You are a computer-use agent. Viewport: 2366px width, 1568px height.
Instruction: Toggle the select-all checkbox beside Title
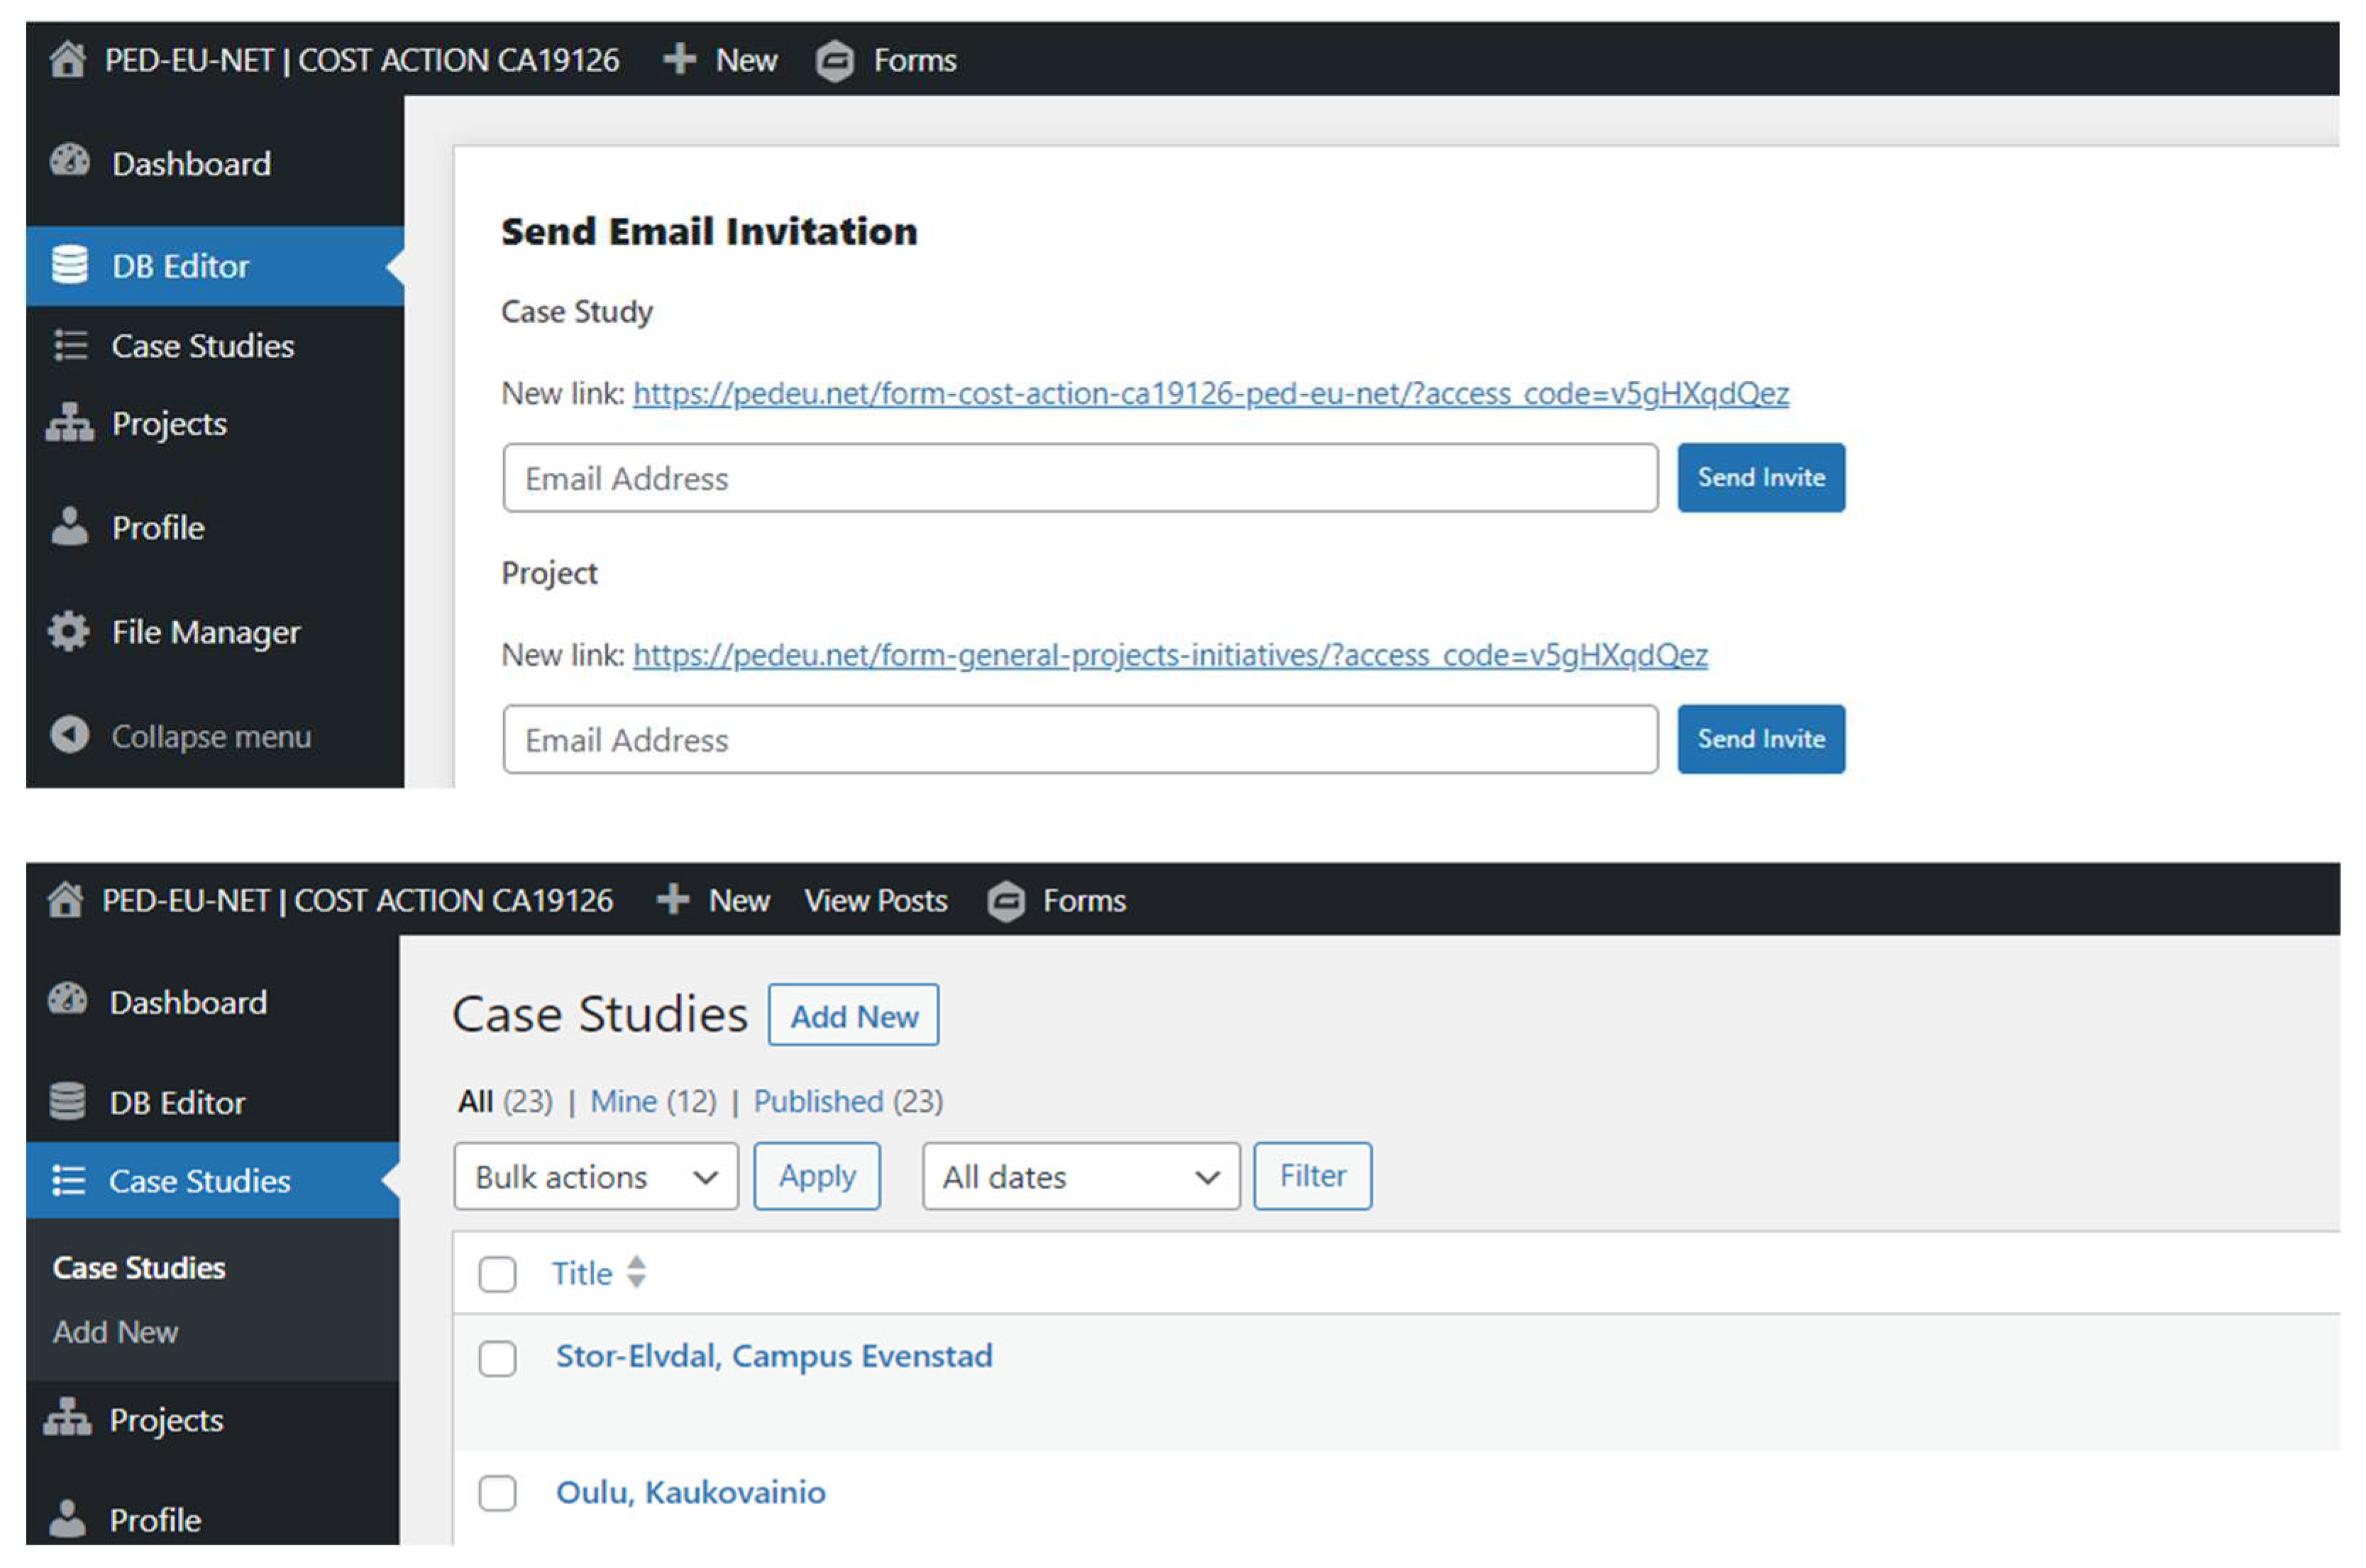click(497, 1275)
